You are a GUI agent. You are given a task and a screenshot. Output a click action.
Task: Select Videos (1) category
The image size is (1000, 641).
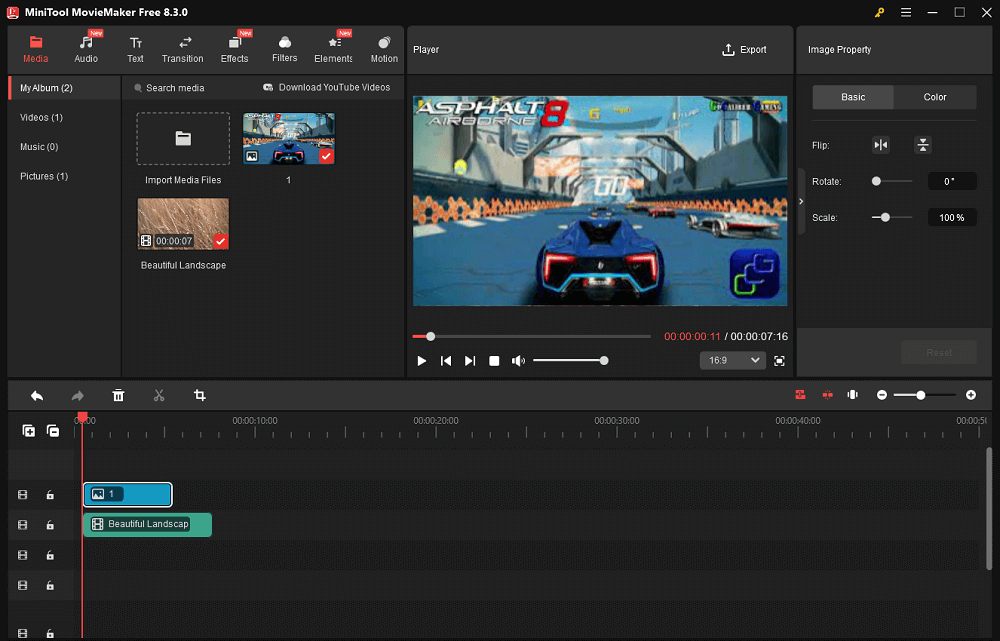click(41, 117)
